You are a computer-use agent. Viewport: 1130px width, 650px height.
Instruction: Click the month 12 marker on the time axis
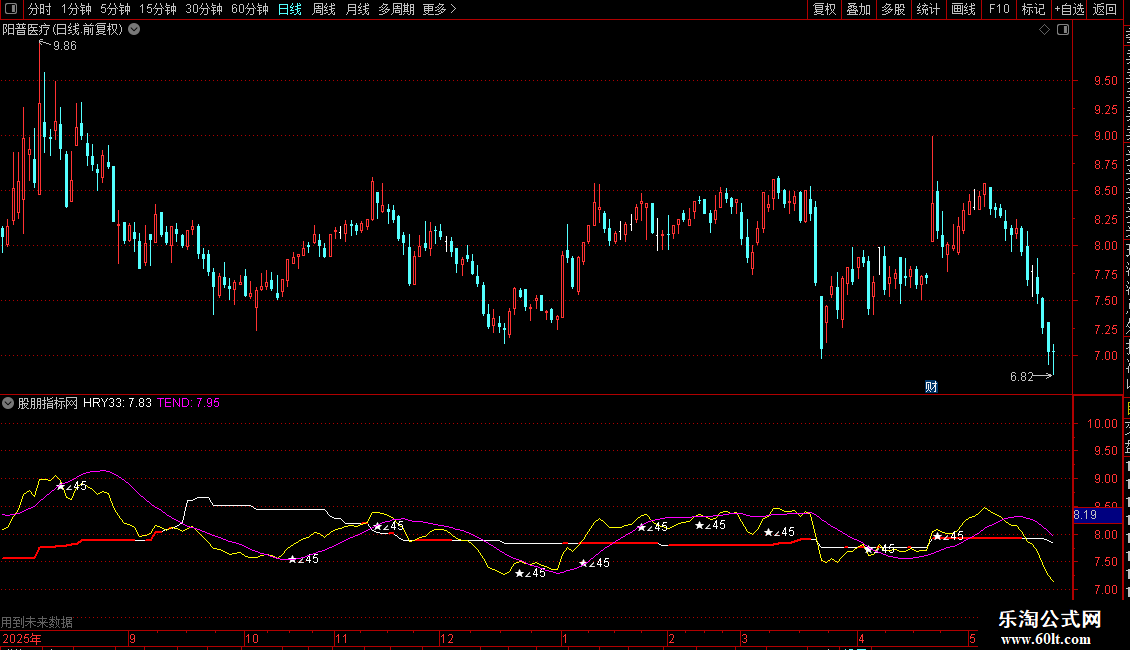coord(447,639)
